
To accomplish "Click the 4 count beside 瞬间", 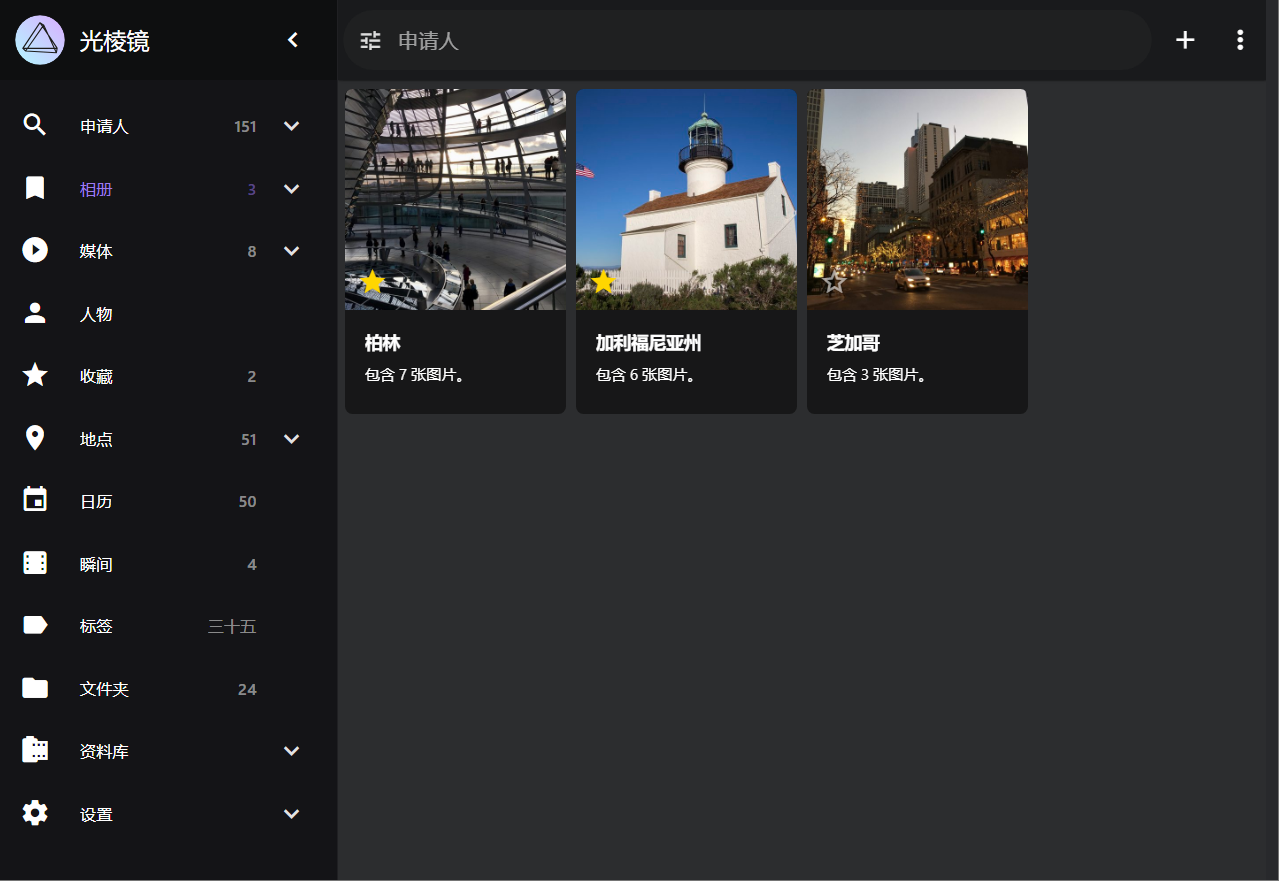I will click(x=252, y=564).
